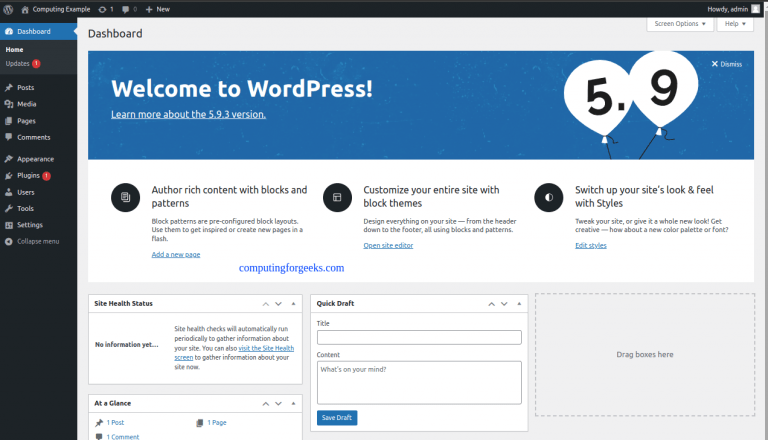
Task: Click the Collapse menu label
Action: click(38, 241)
